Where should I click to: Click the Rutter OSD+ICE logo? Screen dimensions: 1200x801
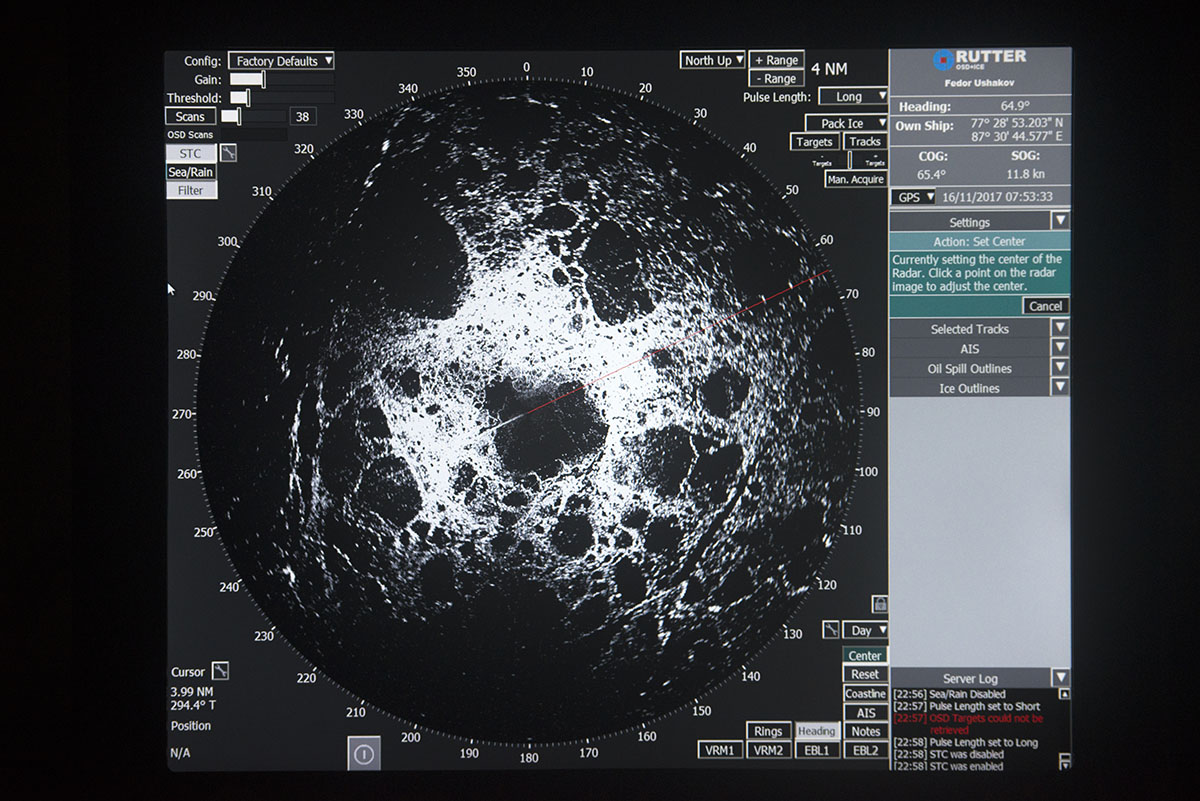tap(979, 60)
